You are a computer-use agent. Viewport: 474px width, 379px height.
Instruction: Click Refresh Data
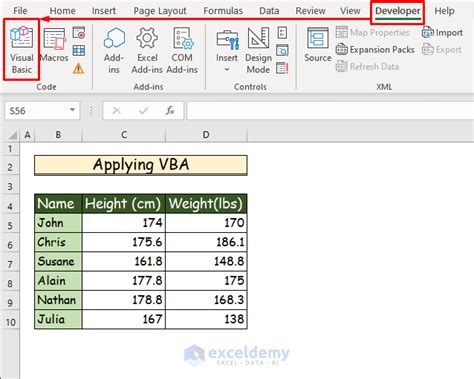tap(367, 67)
